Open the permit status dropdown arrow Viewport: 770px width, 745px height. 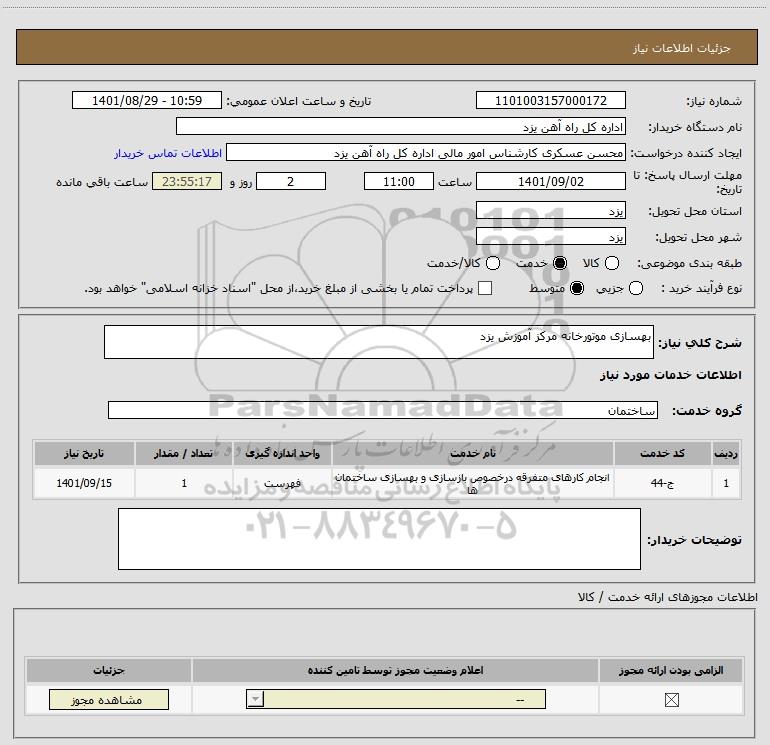(x=255, y=699)
